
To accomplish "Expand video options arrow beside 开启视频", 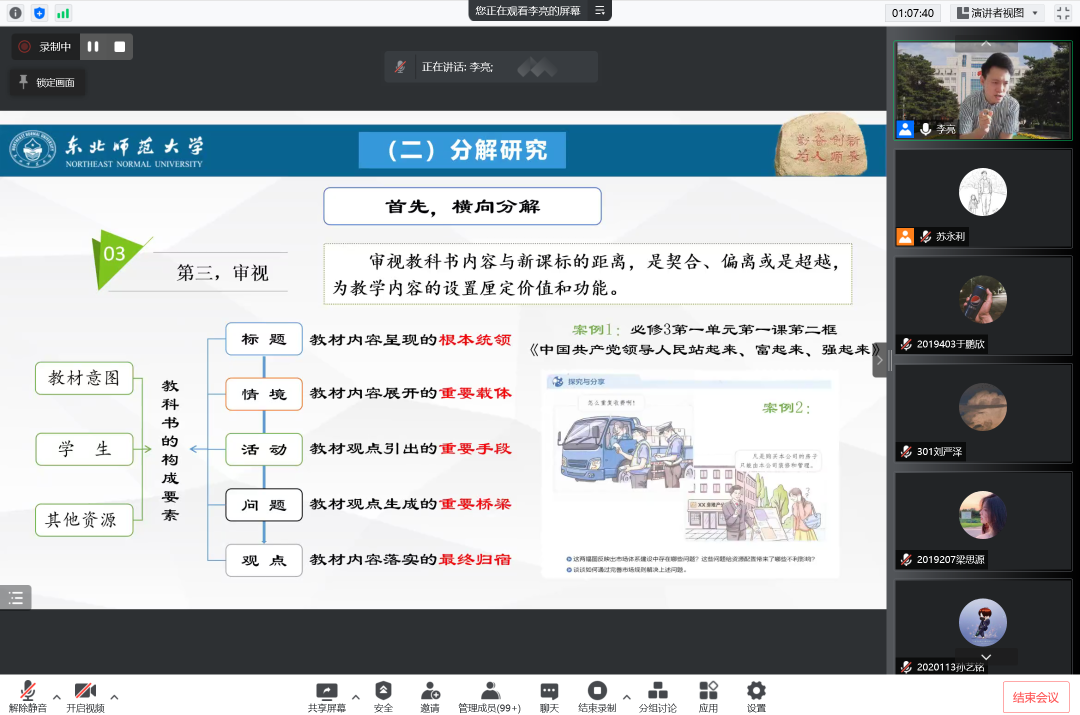I will coord(114,696).
